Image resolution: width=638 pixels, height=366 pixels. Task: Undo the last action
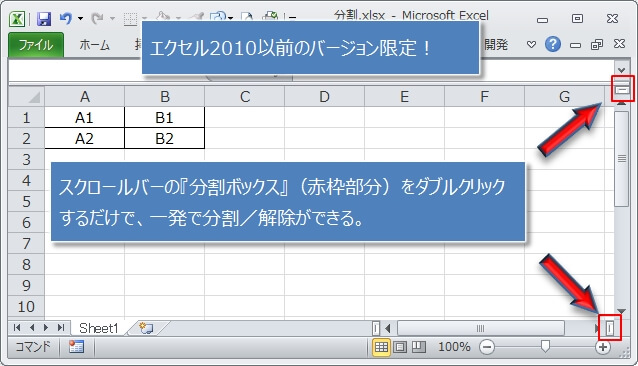coord(66,18)
